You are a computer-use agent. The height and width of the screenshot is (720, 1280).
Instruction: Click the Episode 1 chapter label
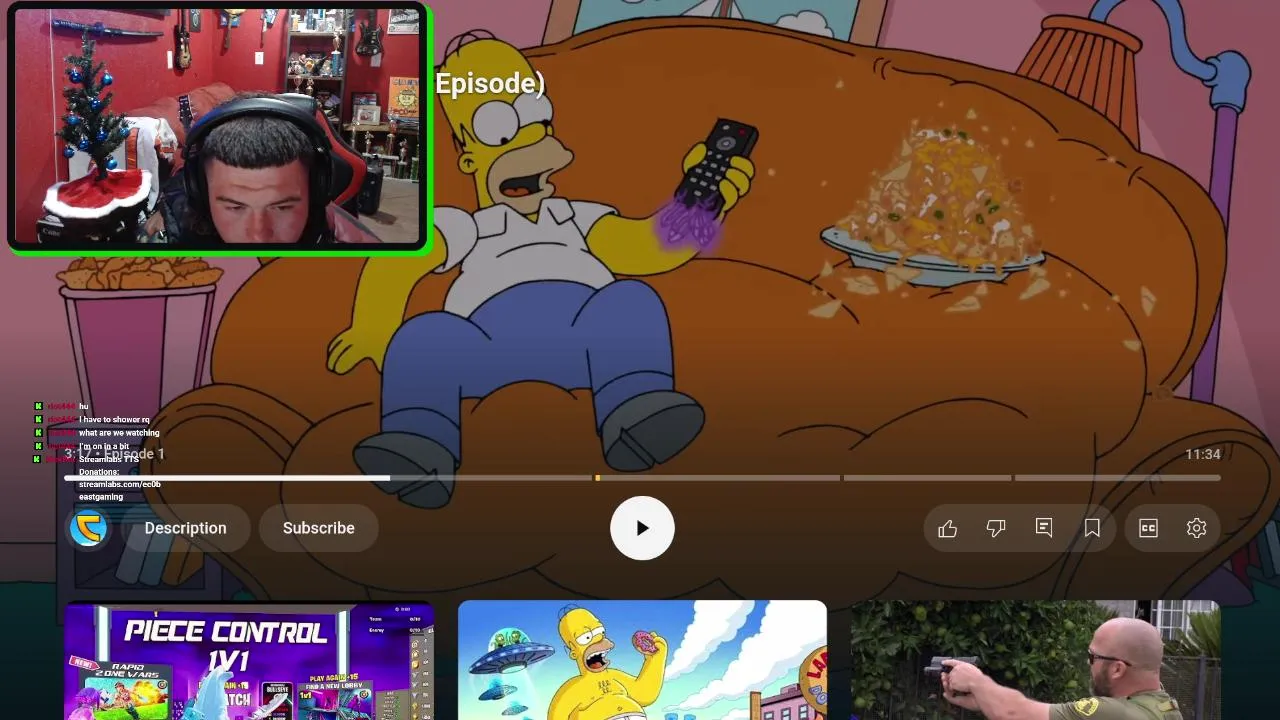tap(134, 454)
